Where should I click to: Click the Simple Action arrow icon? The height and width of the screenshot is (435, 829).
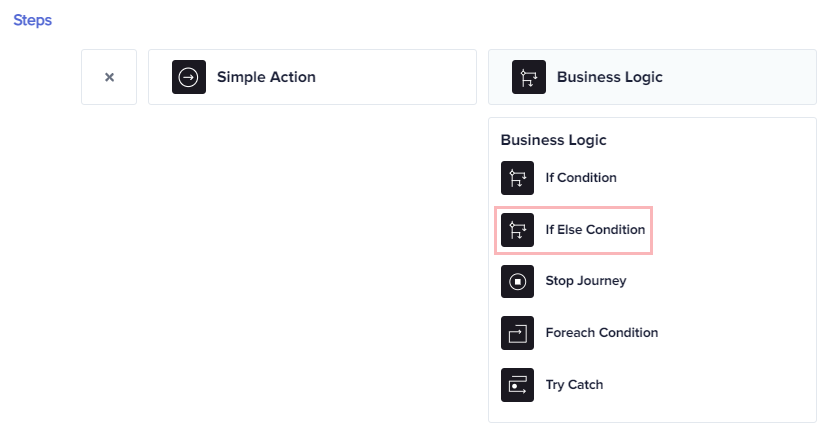(189, 77)
